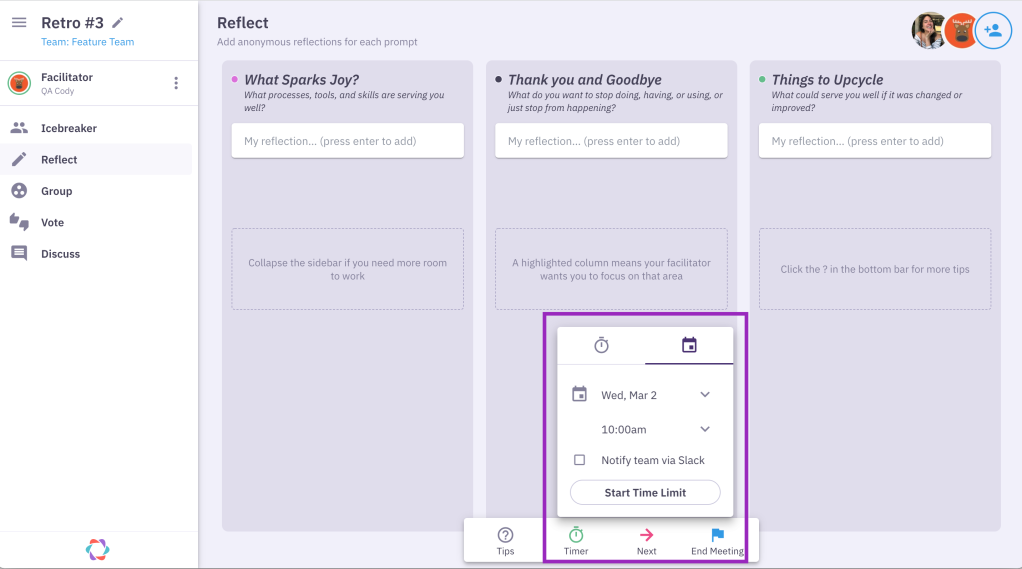Switch to the stopwatch timer tab
This screenshot has height=569, width=1022.
[x=602, y=345]
